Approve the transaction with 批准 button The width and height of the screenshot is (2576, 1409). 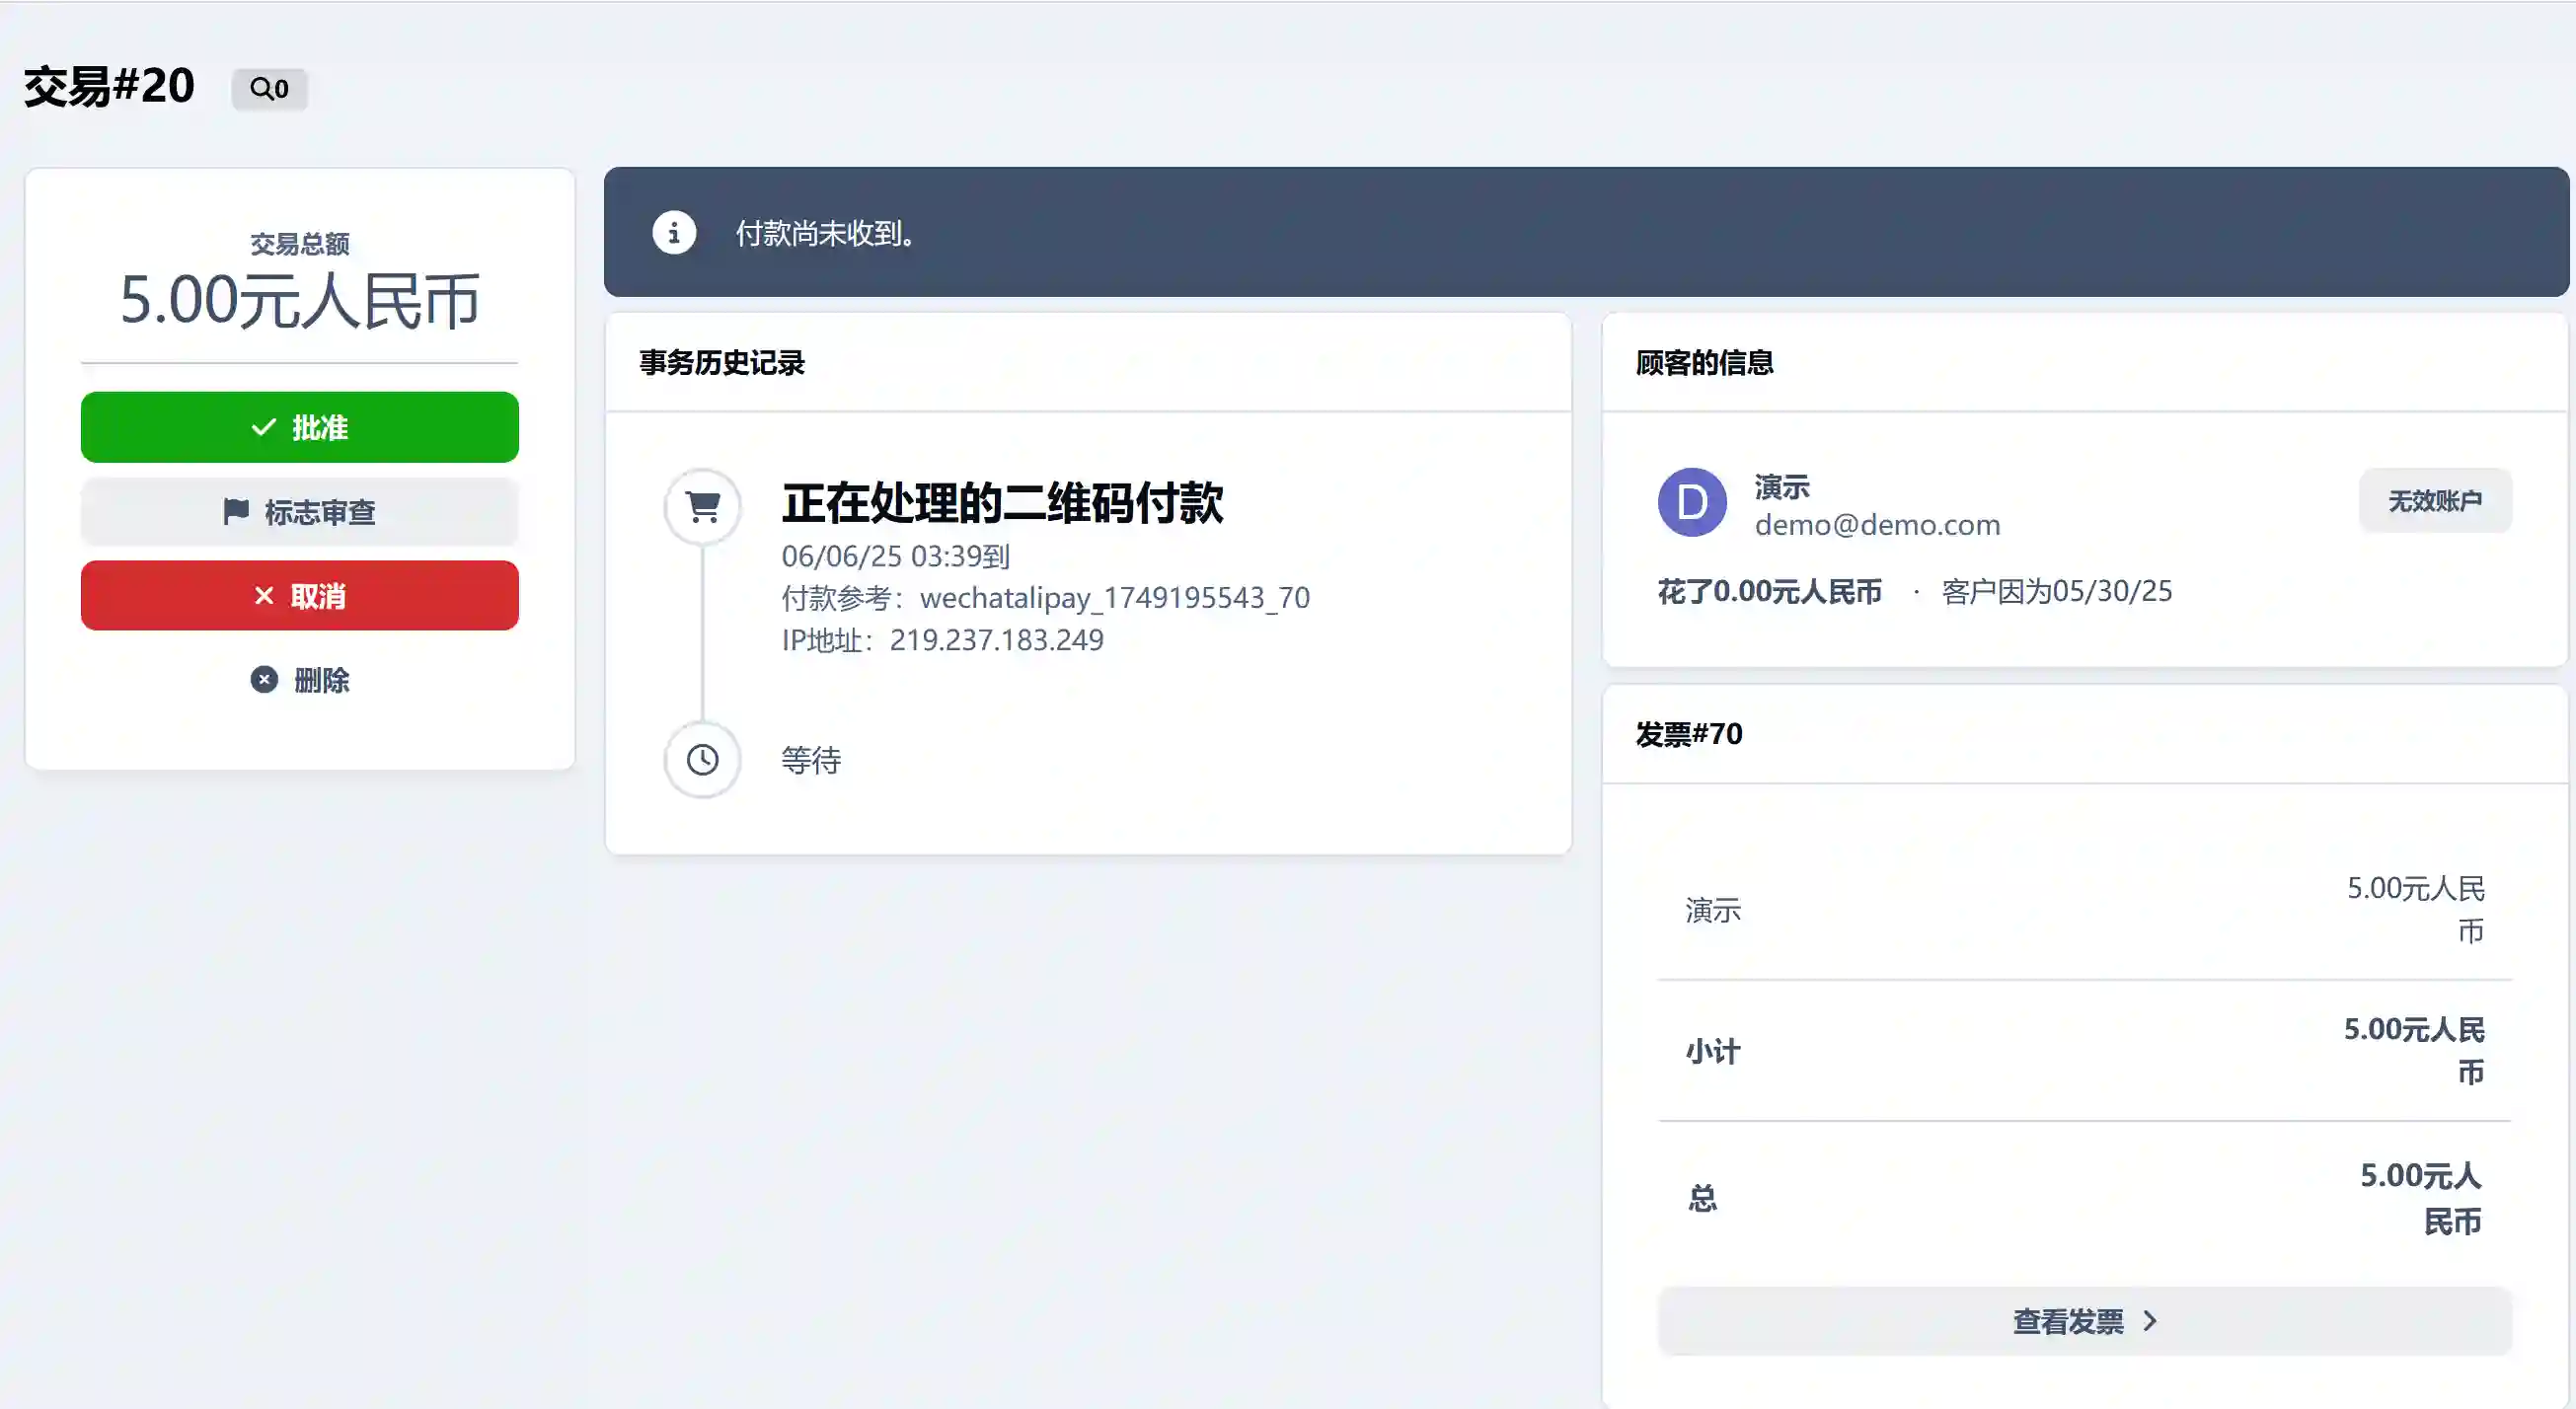299,428
